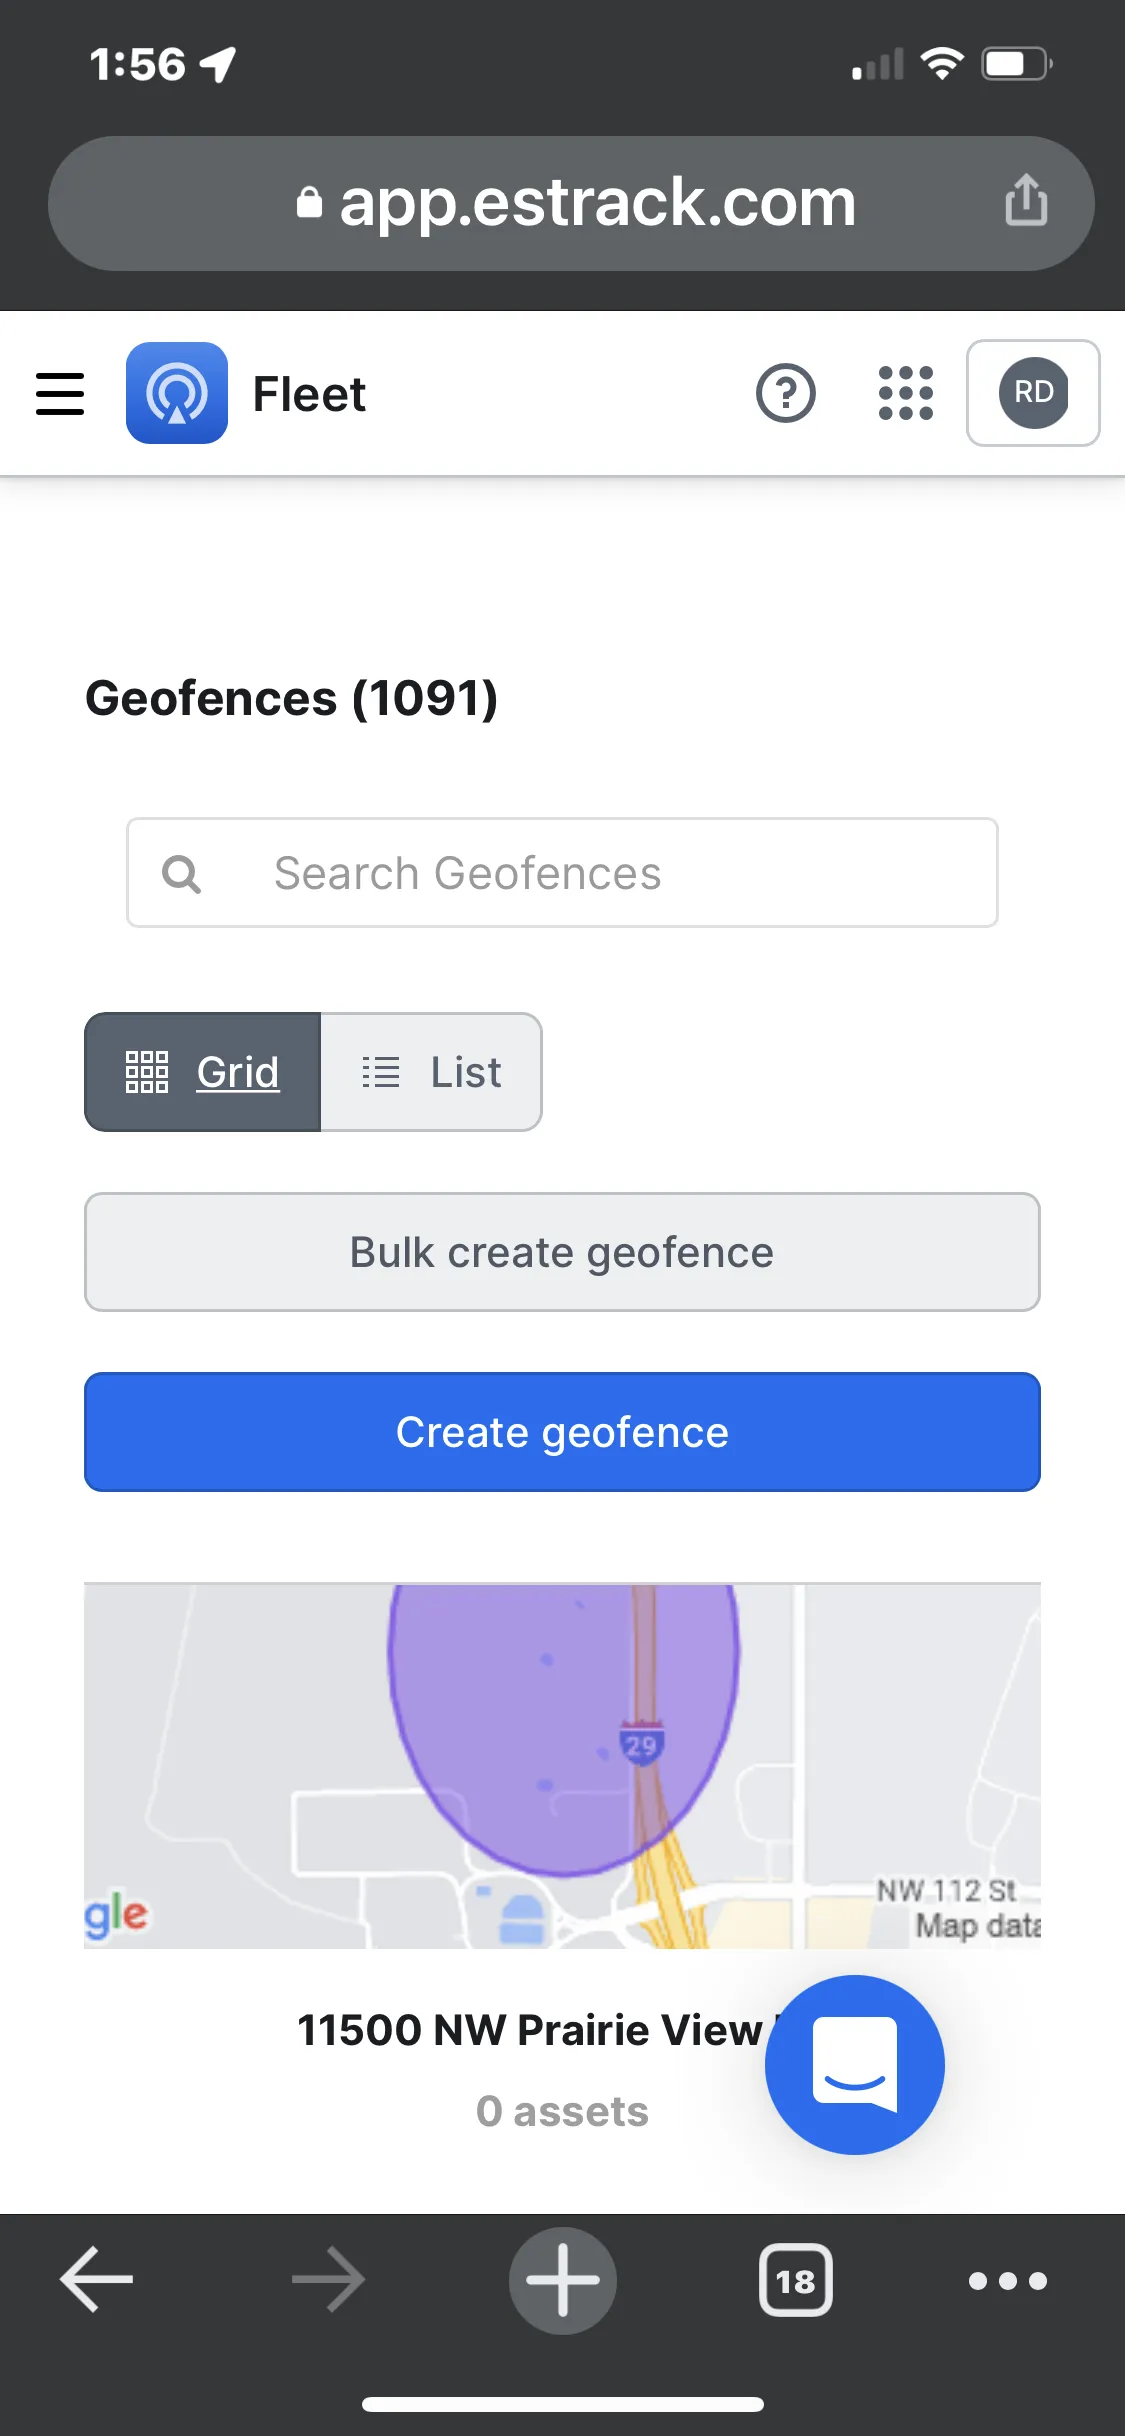
Task: Open a new browser tab with plus
Action: click(x=562, y=2281)
